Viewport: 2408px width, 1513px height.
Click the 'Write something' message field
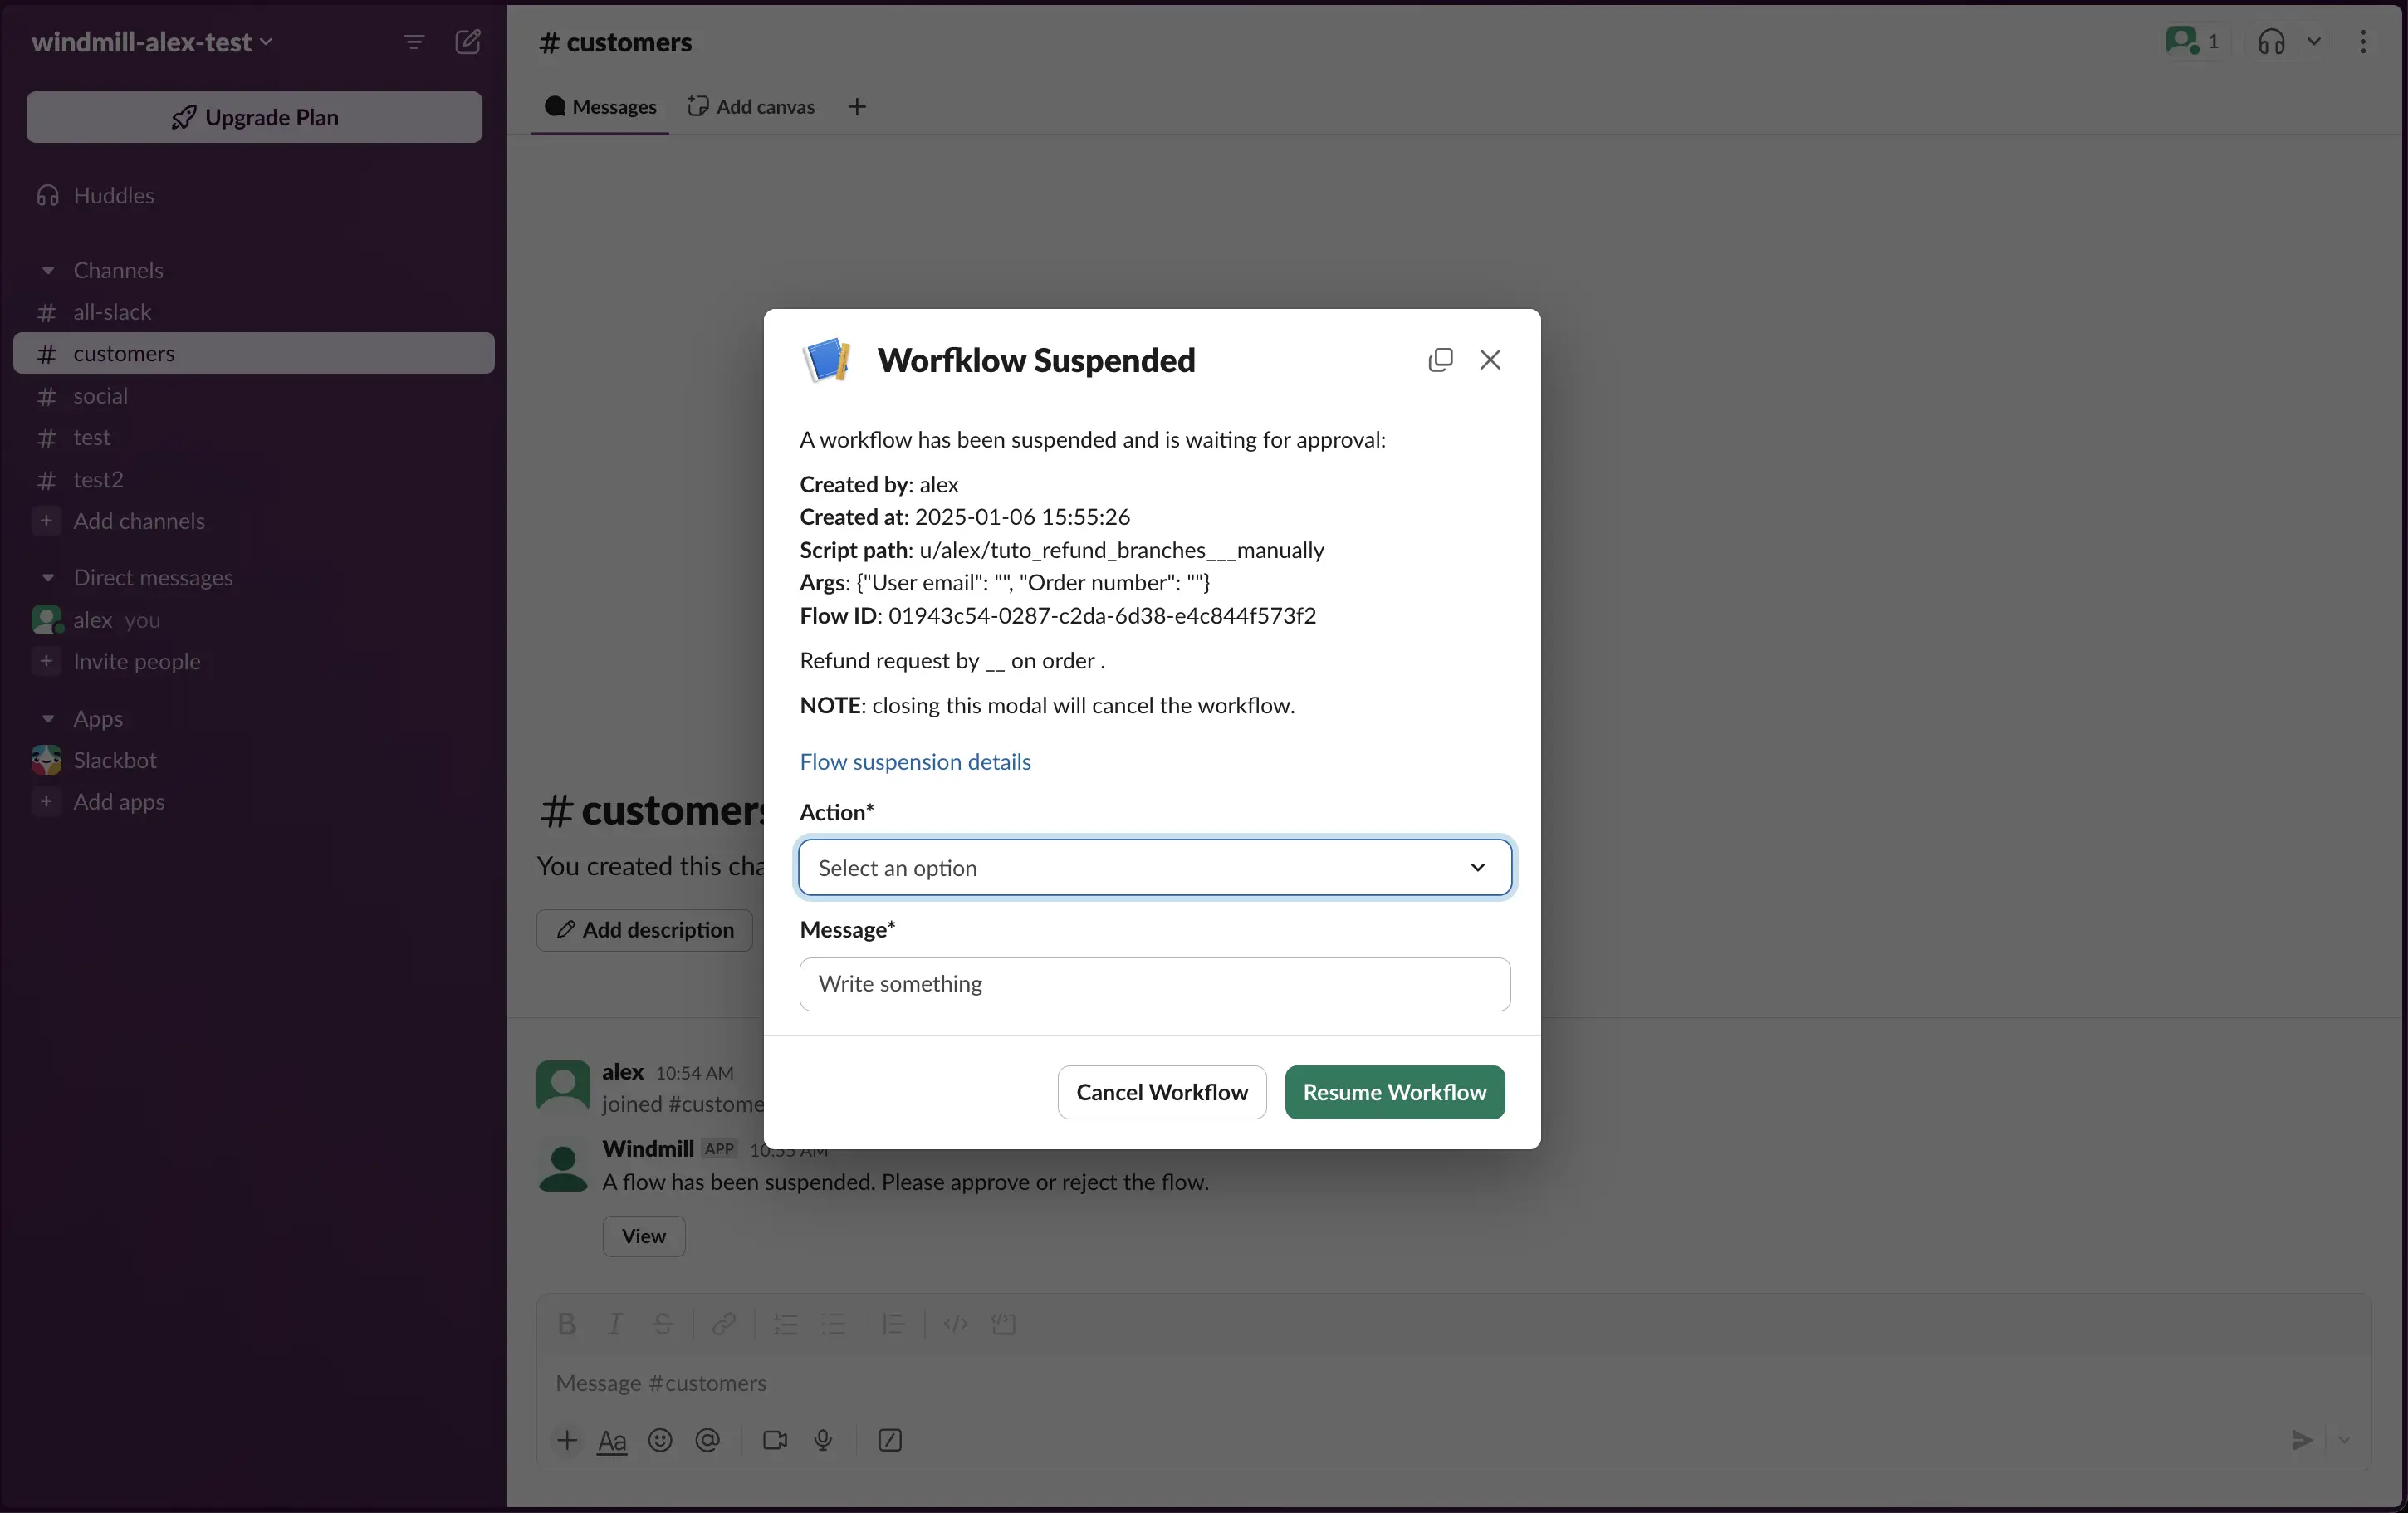(1153, 984)
